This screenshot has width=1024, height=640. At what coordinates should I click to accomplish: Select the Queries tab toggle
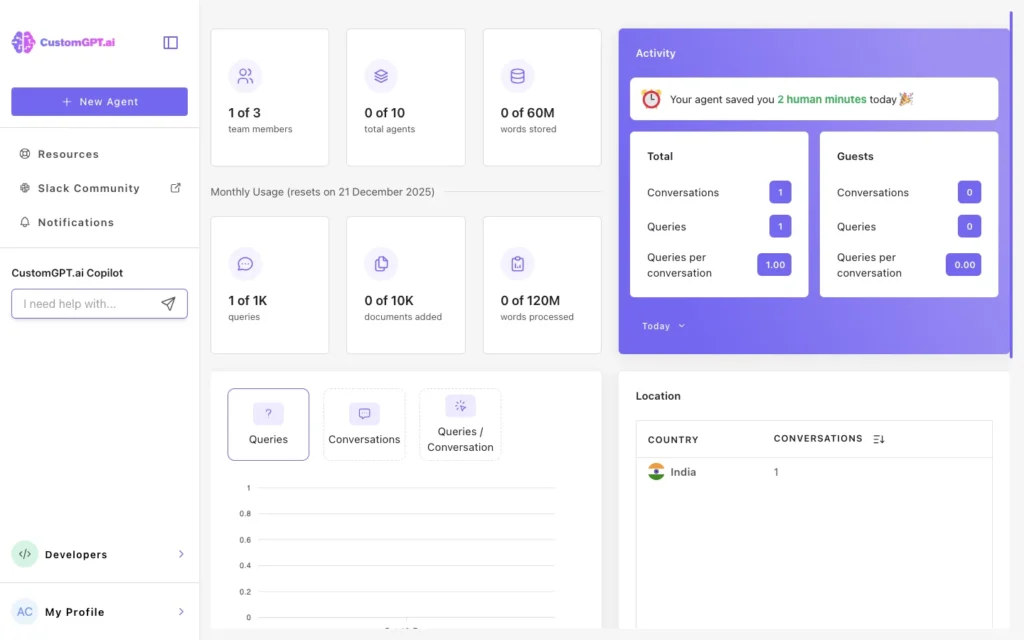coord(268,424)
